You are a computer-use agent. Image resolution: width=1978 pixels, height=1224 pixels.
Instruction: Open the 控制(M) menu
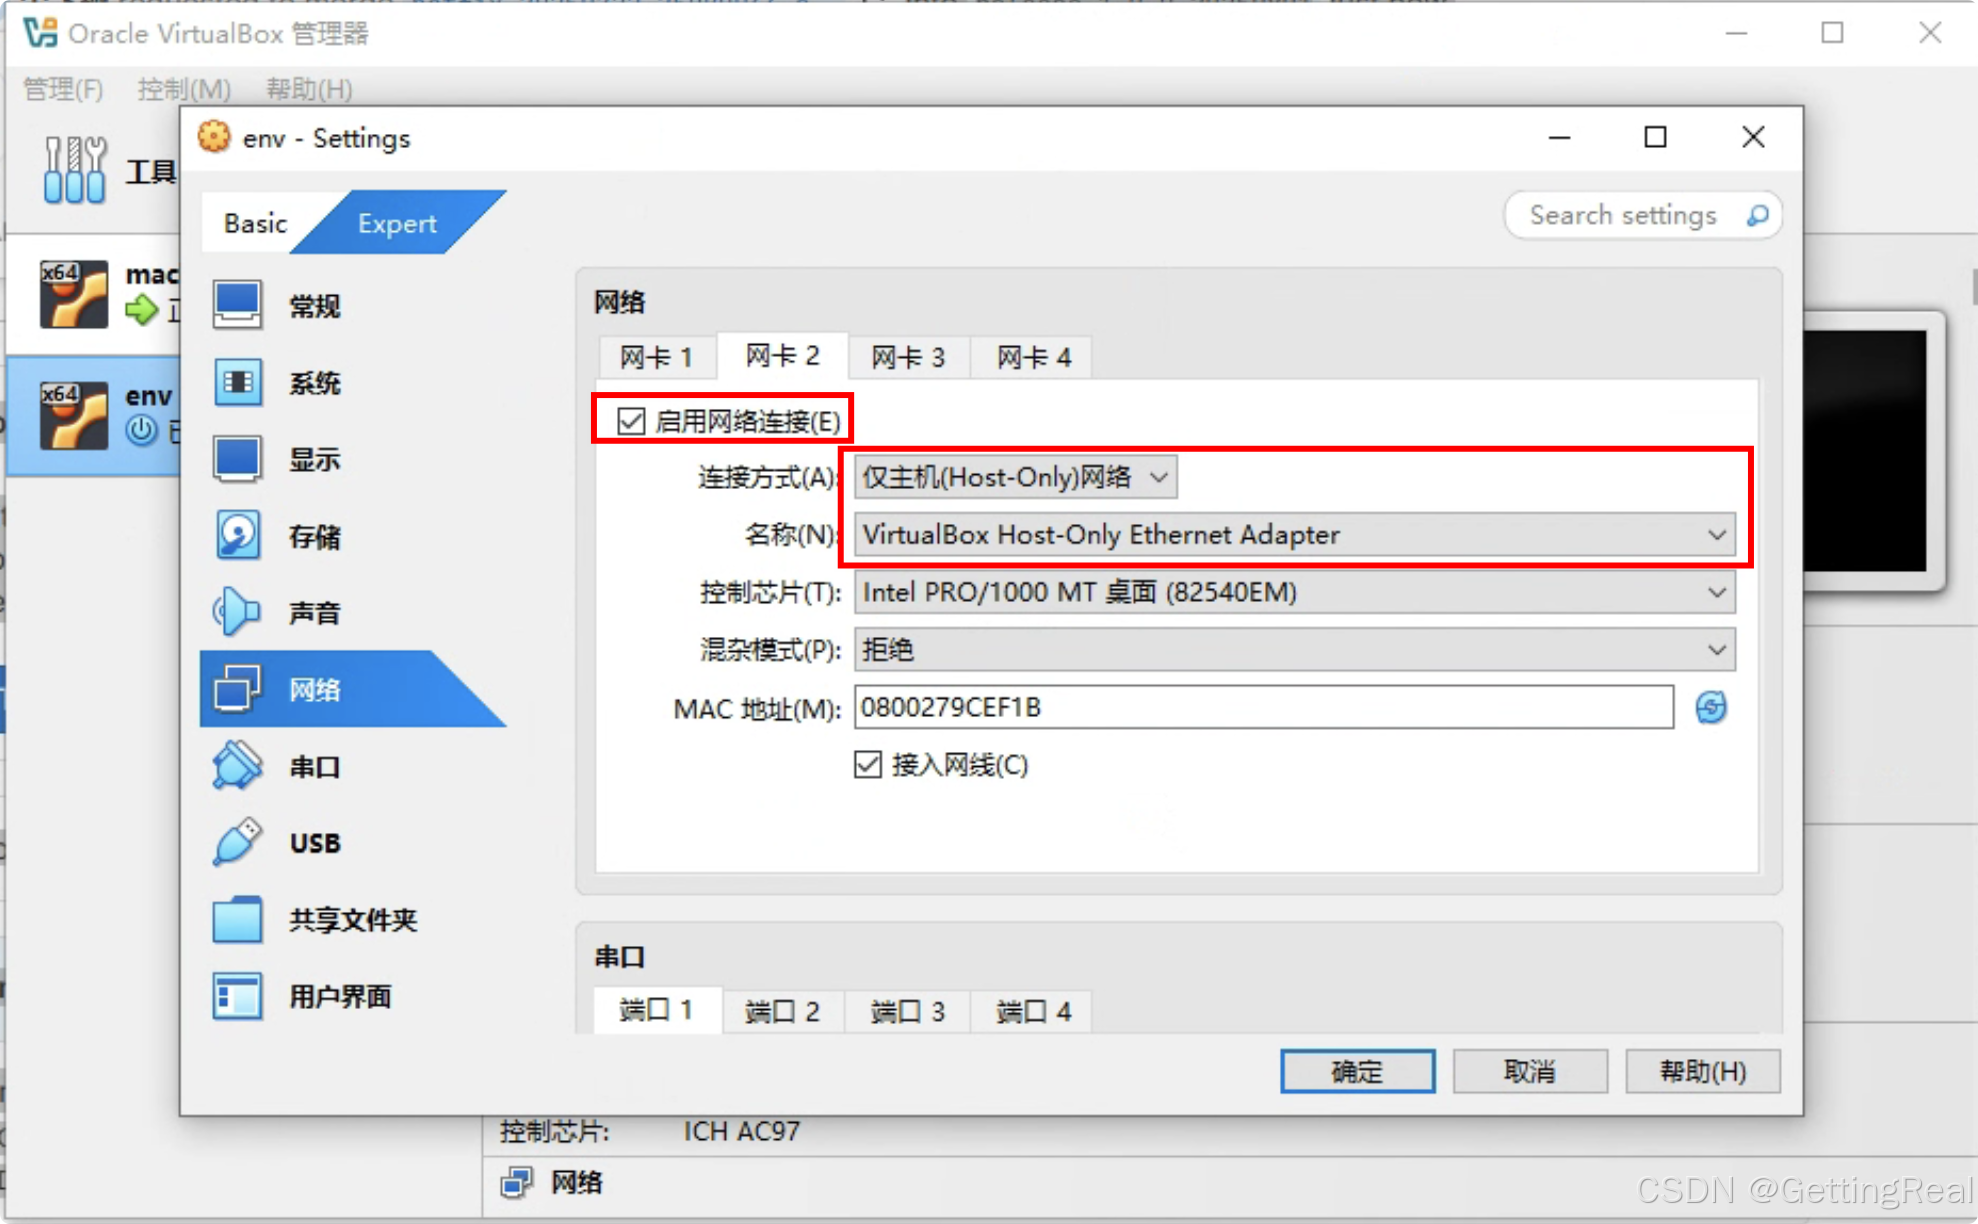click(184, 89)
